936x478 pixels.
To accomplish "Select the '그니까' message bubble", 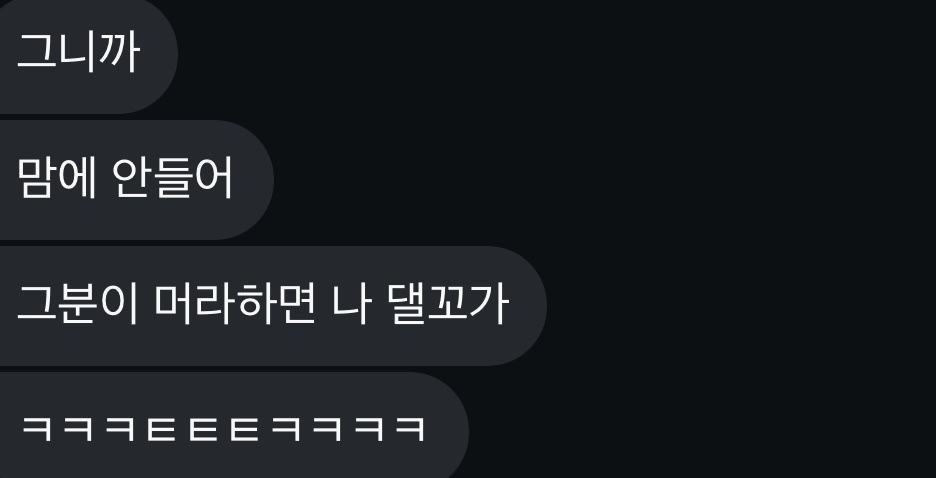I will (x=88, y=55).
